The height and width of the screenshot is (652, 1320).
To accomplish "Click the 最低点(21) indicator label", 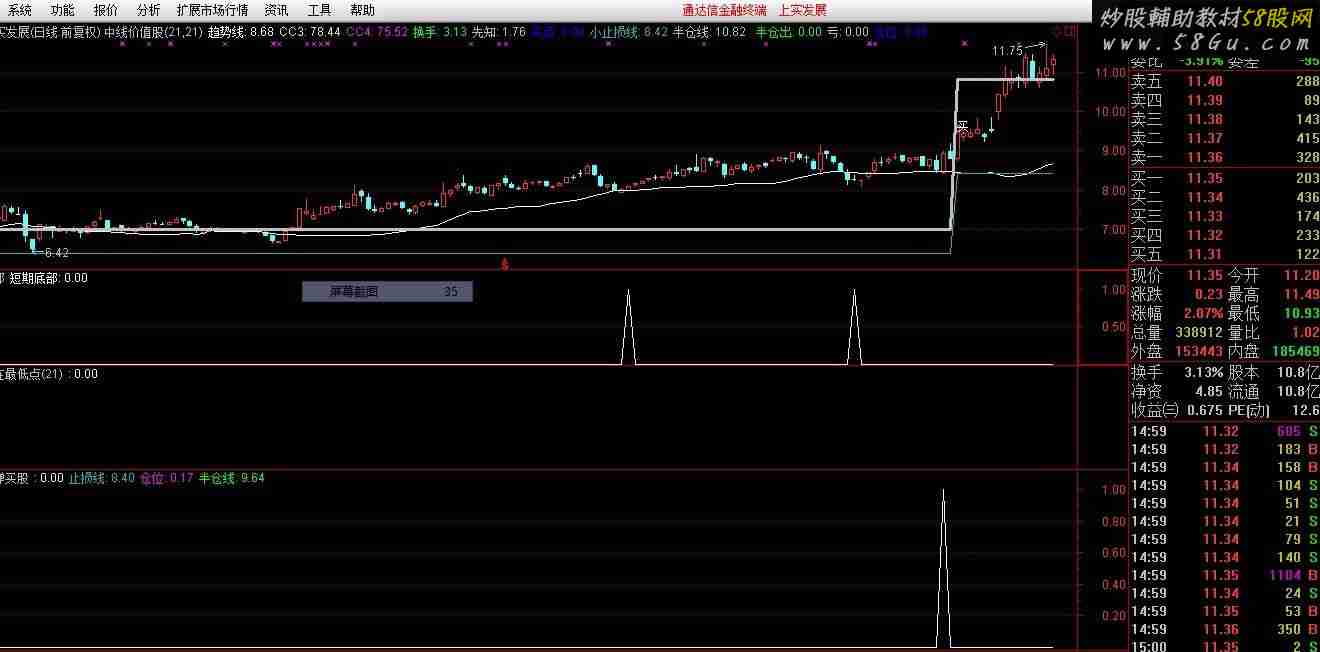I will click(x=50, y=374).
